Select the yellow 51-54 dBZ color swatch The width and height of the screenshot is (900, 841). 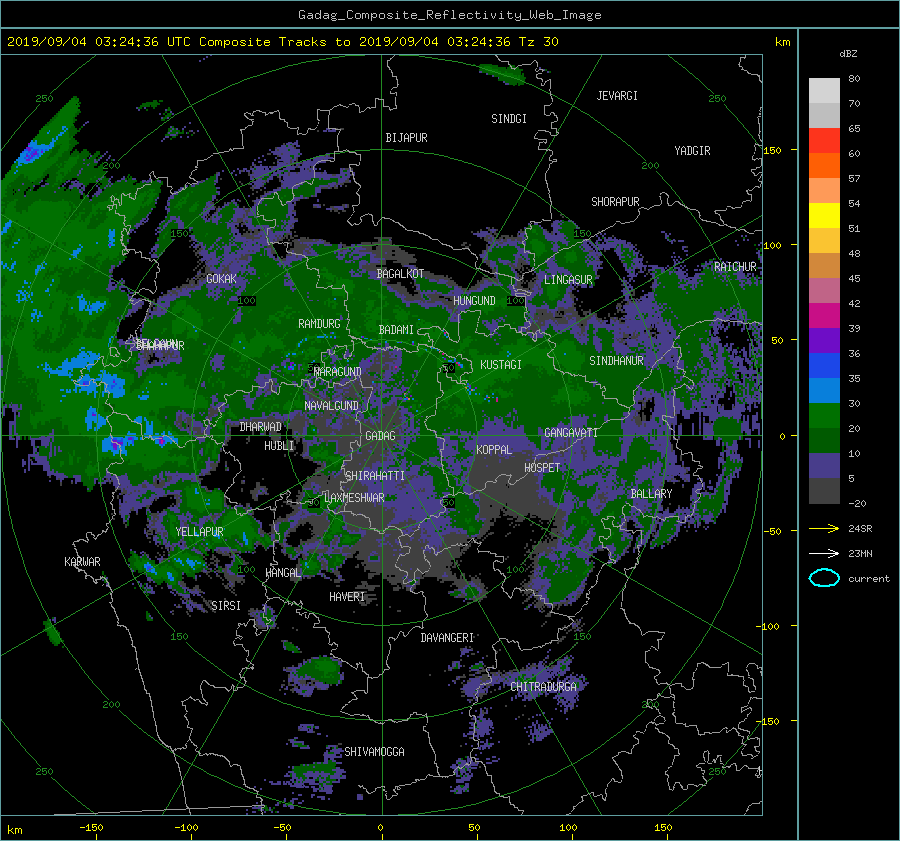824,216
